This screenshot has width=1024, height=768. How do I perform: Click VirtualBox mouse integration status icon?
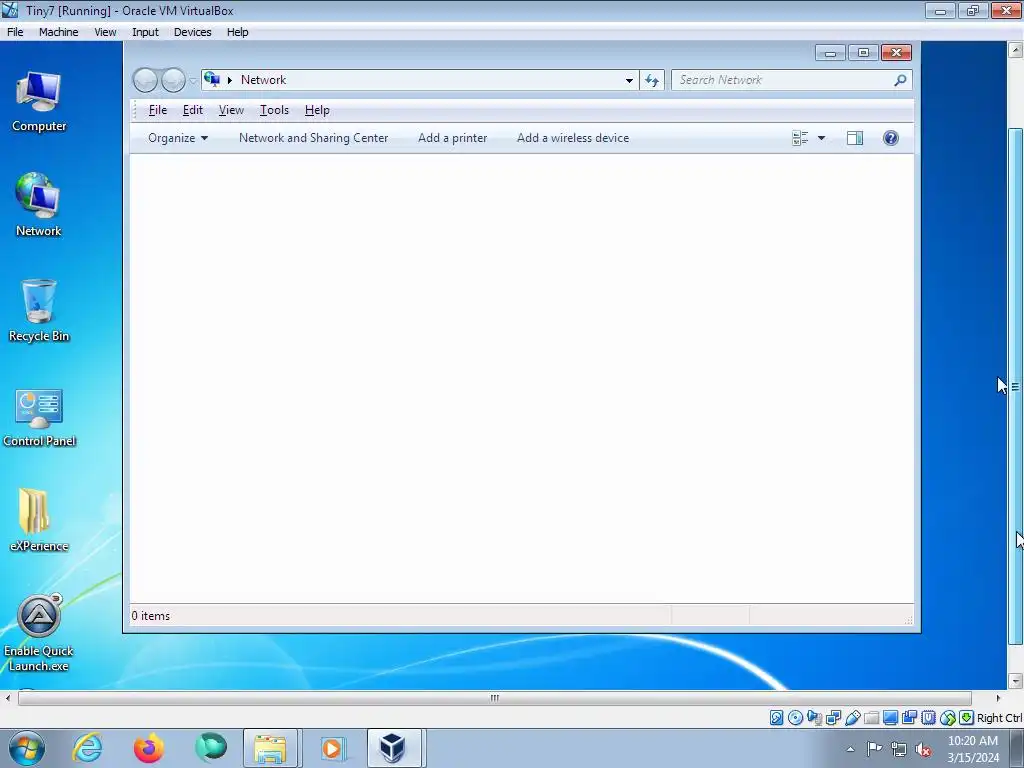948,718
